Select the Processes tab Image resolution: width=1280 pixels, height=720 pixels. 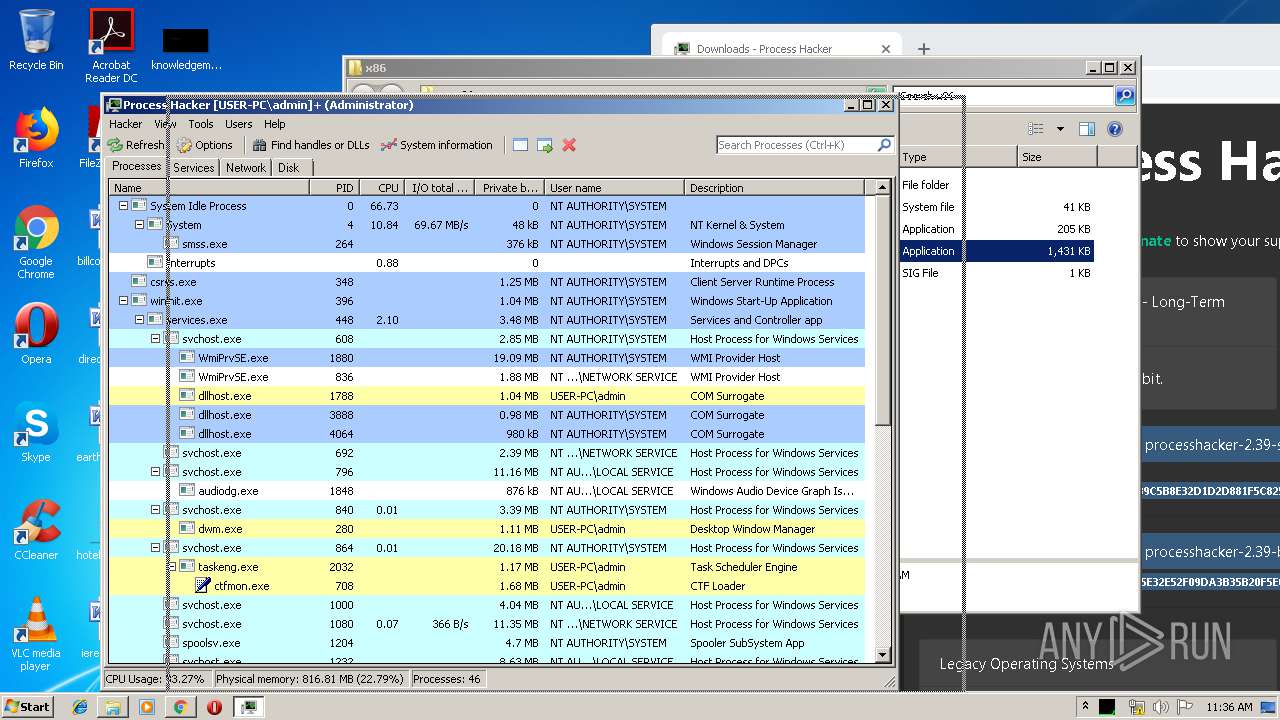136,167
